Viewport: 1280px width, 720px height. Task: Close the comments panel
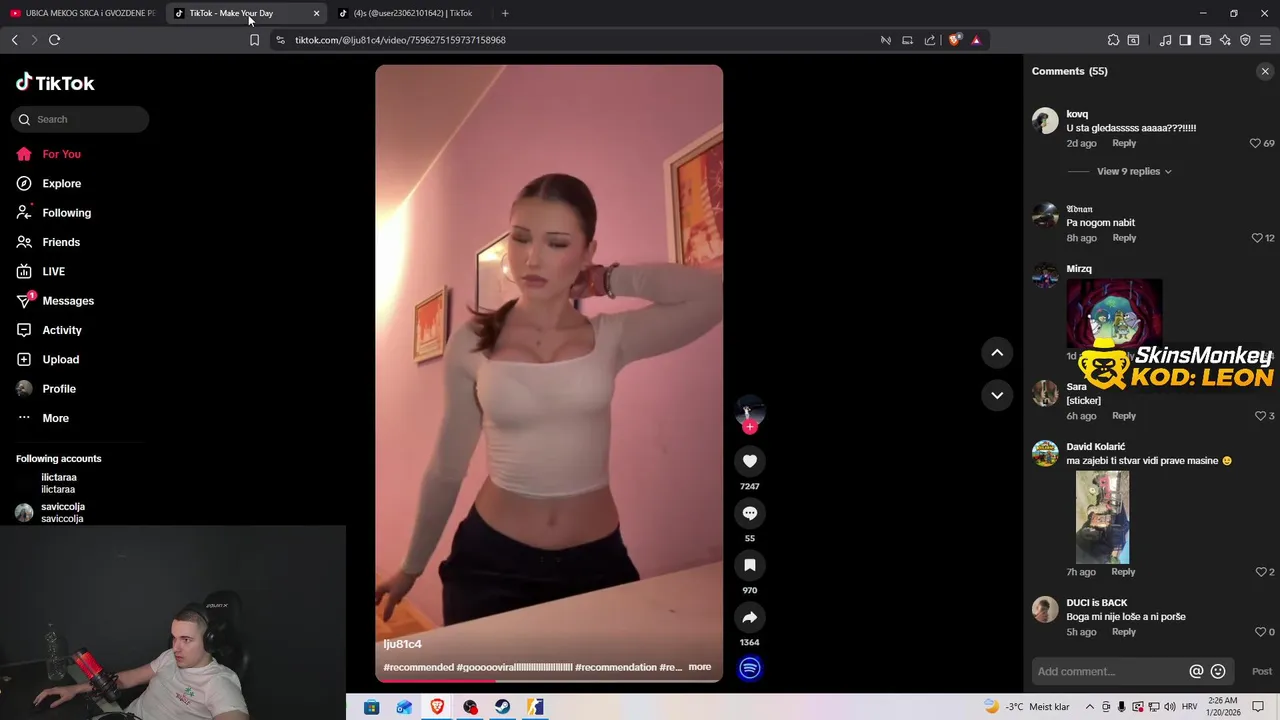1265,71
